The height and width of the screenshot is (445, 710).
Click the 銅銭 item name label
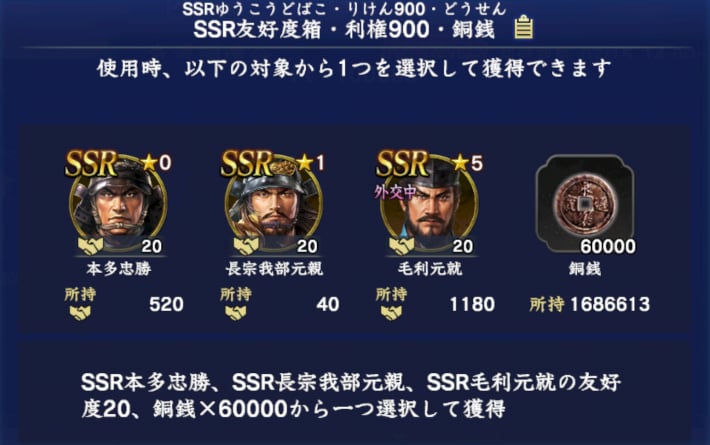point(585,269)
